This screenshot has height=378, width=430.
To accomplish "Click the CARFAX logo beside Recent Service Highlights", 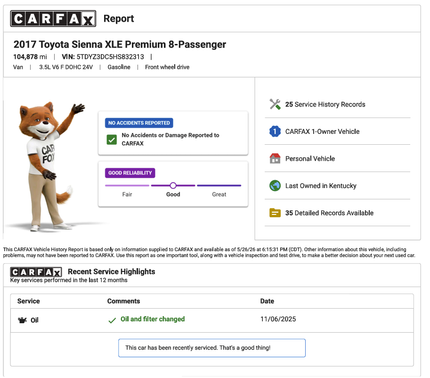I will pos(36,272).
